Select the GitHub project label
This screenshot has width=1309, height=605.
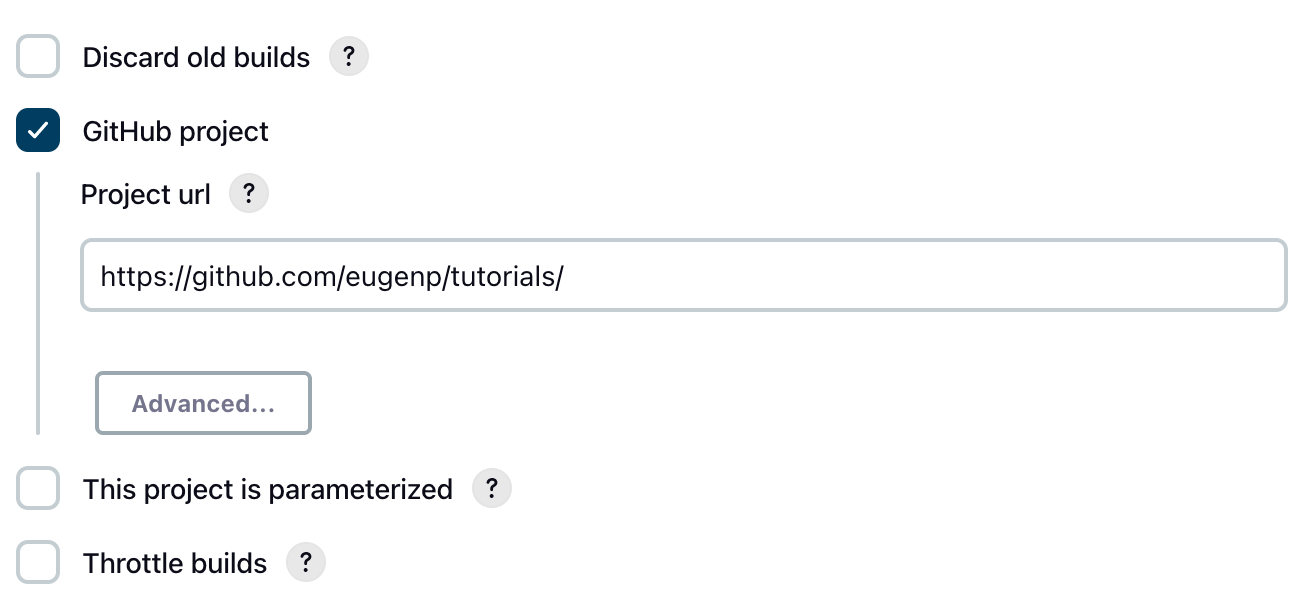pos(176,131)
